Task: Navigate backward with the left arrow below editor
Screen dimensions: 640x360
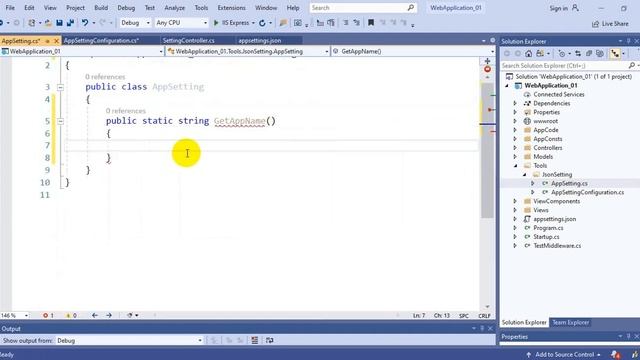Action: coord(95,315)
